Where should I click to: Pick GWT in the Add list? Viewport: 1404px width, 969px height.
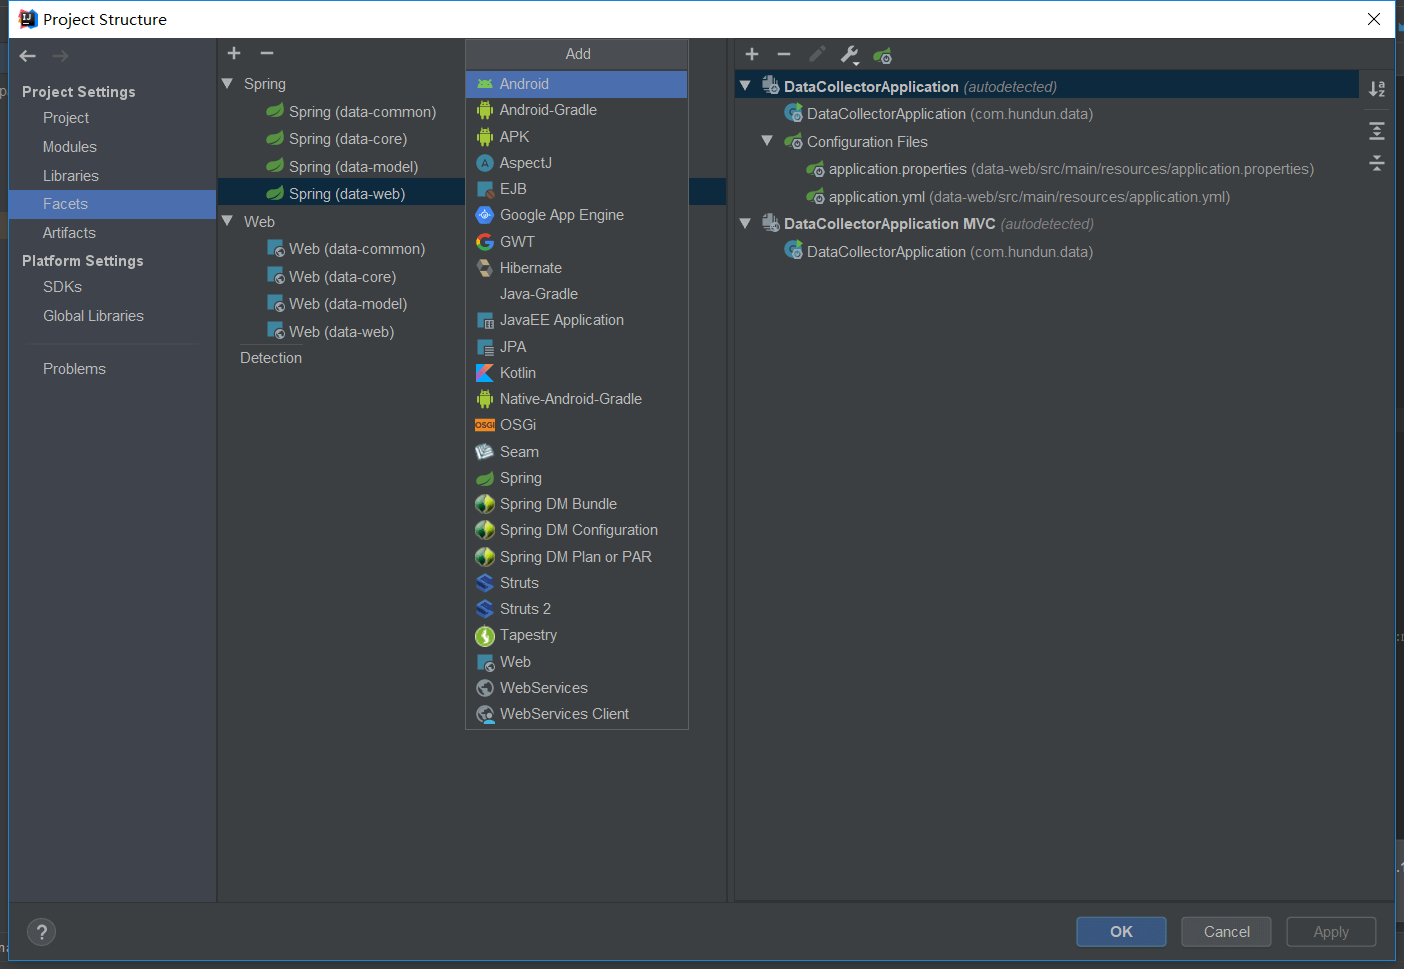(576, 242)
